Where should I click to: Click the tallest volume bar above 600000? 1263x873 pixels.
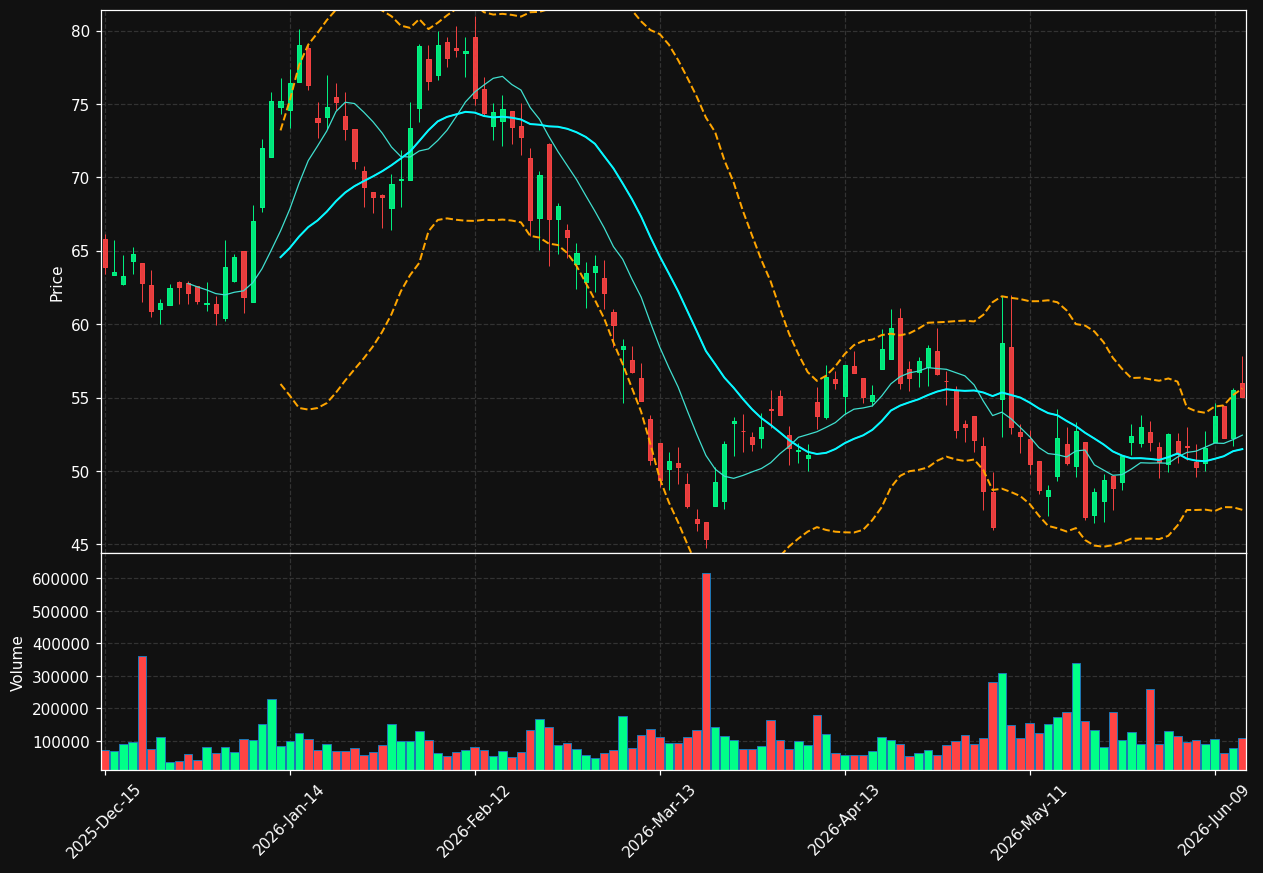(706, 671)
